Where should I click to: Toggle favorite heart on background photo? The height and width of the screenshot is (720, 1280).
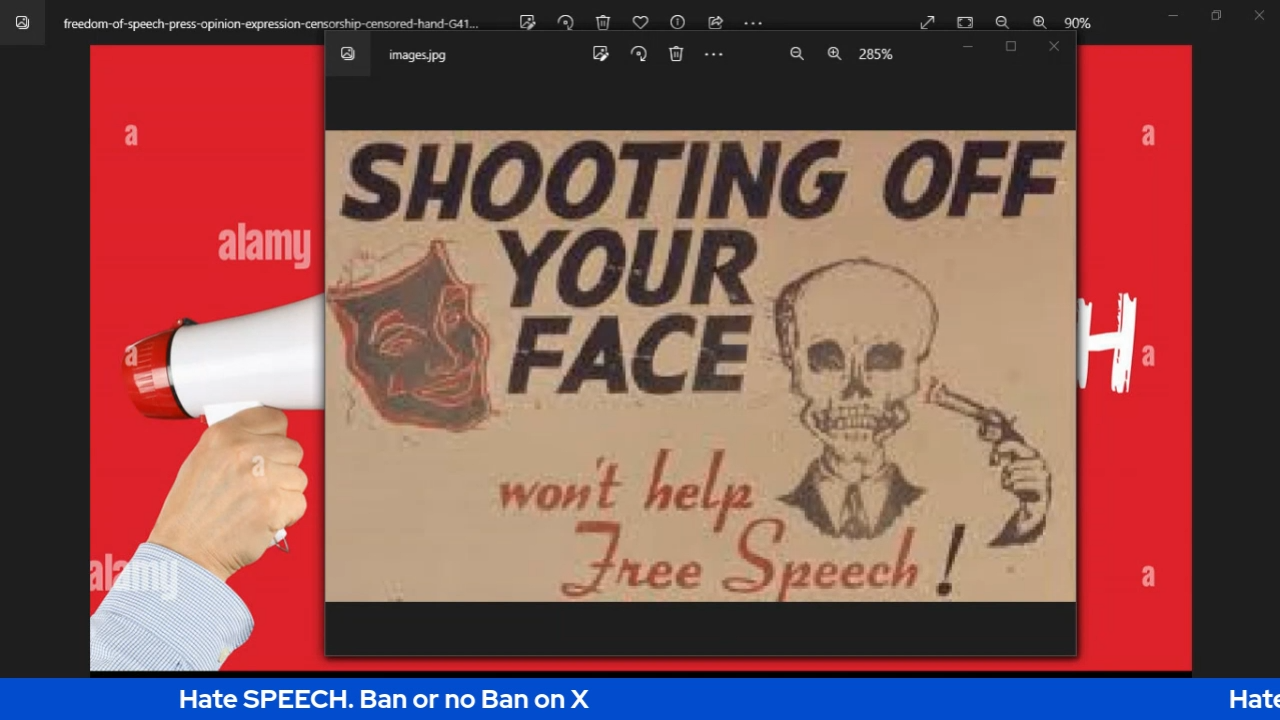coord(640,22)
